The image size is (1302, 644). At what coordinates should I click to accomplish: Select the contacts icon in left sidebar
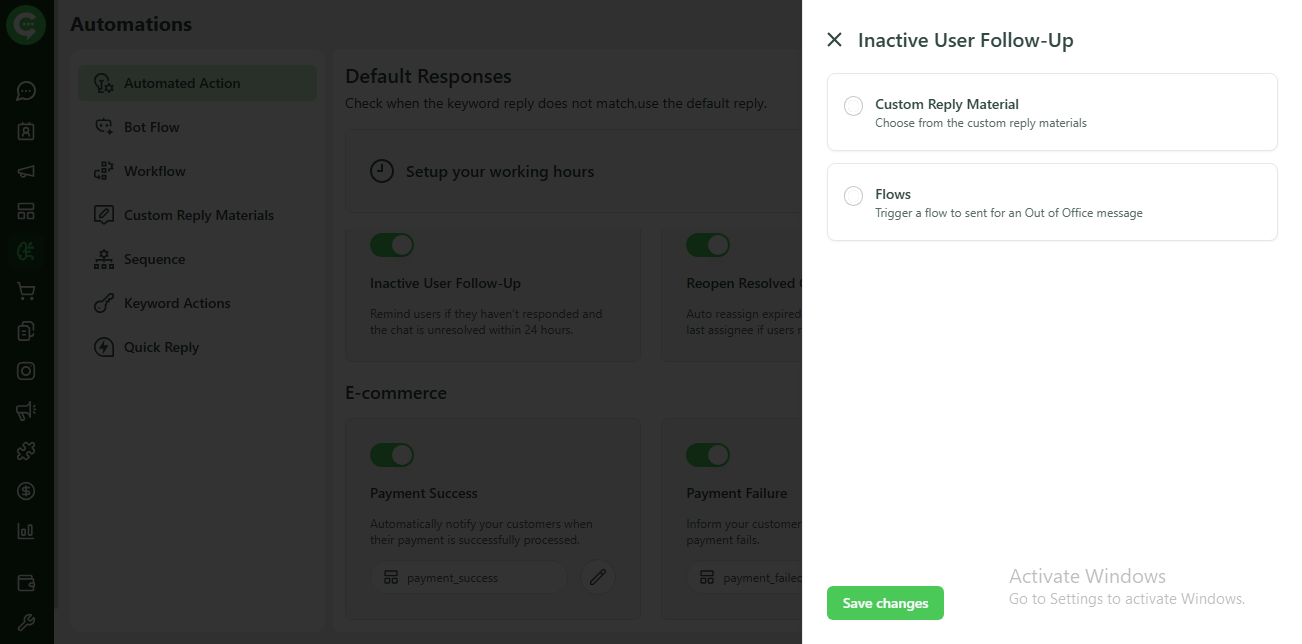[x=26, y=131]
